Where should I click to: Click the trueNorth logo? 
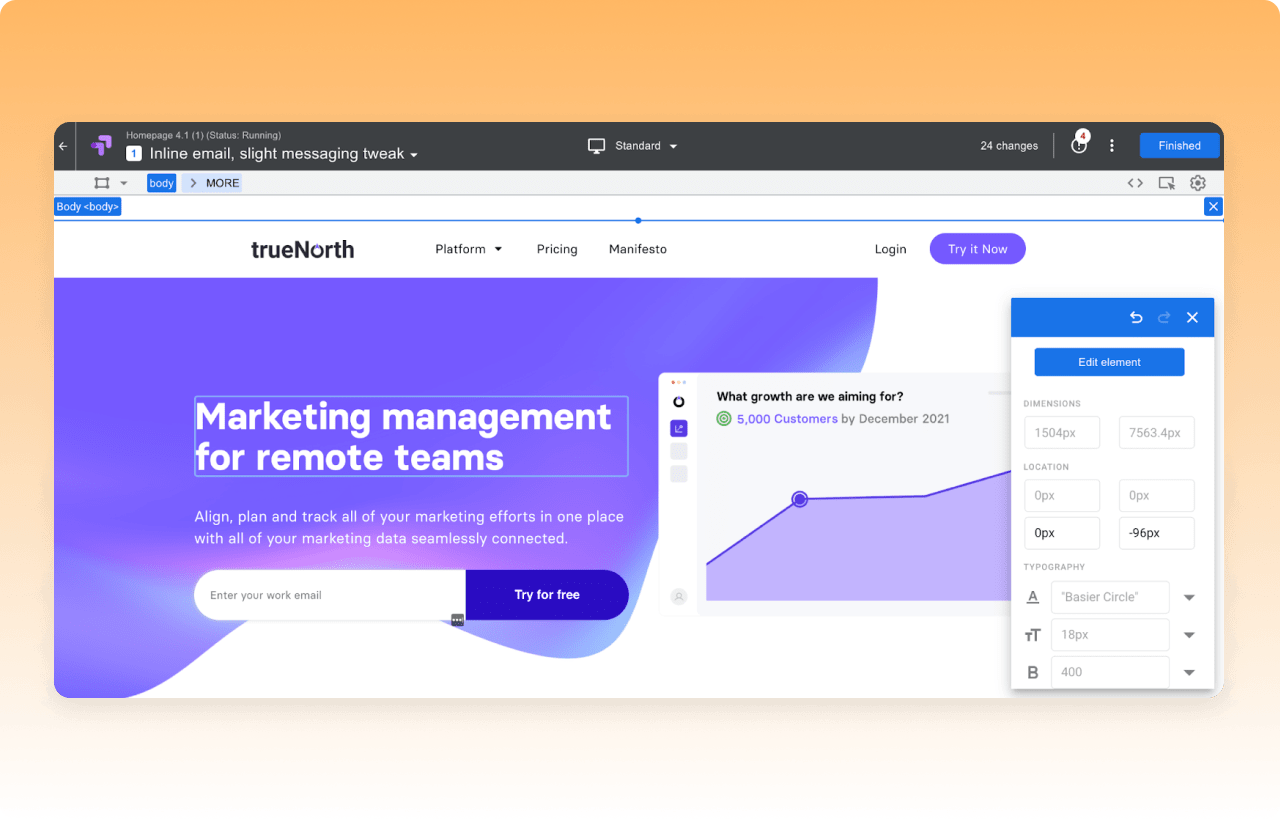pyautogui.click(x=302, y=249)
